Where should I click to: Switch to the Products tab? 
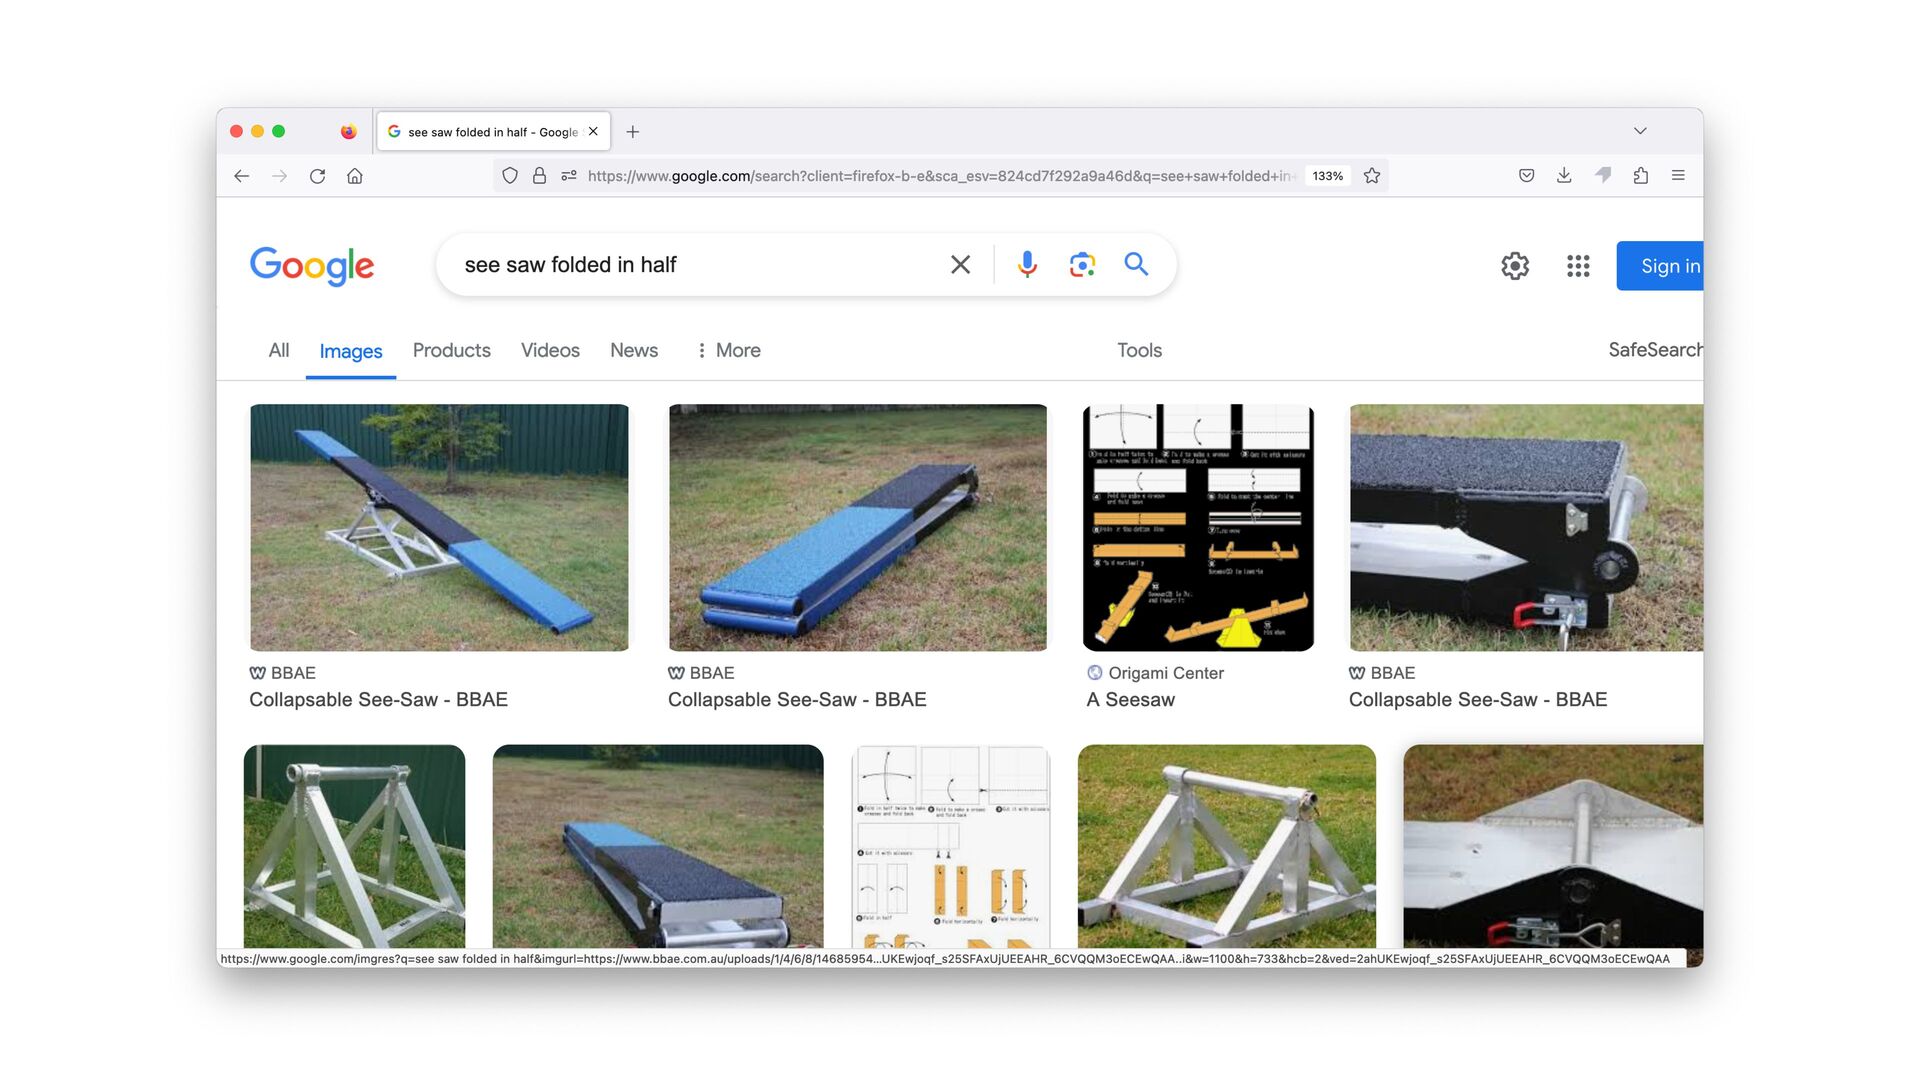(x=451, y=350)
